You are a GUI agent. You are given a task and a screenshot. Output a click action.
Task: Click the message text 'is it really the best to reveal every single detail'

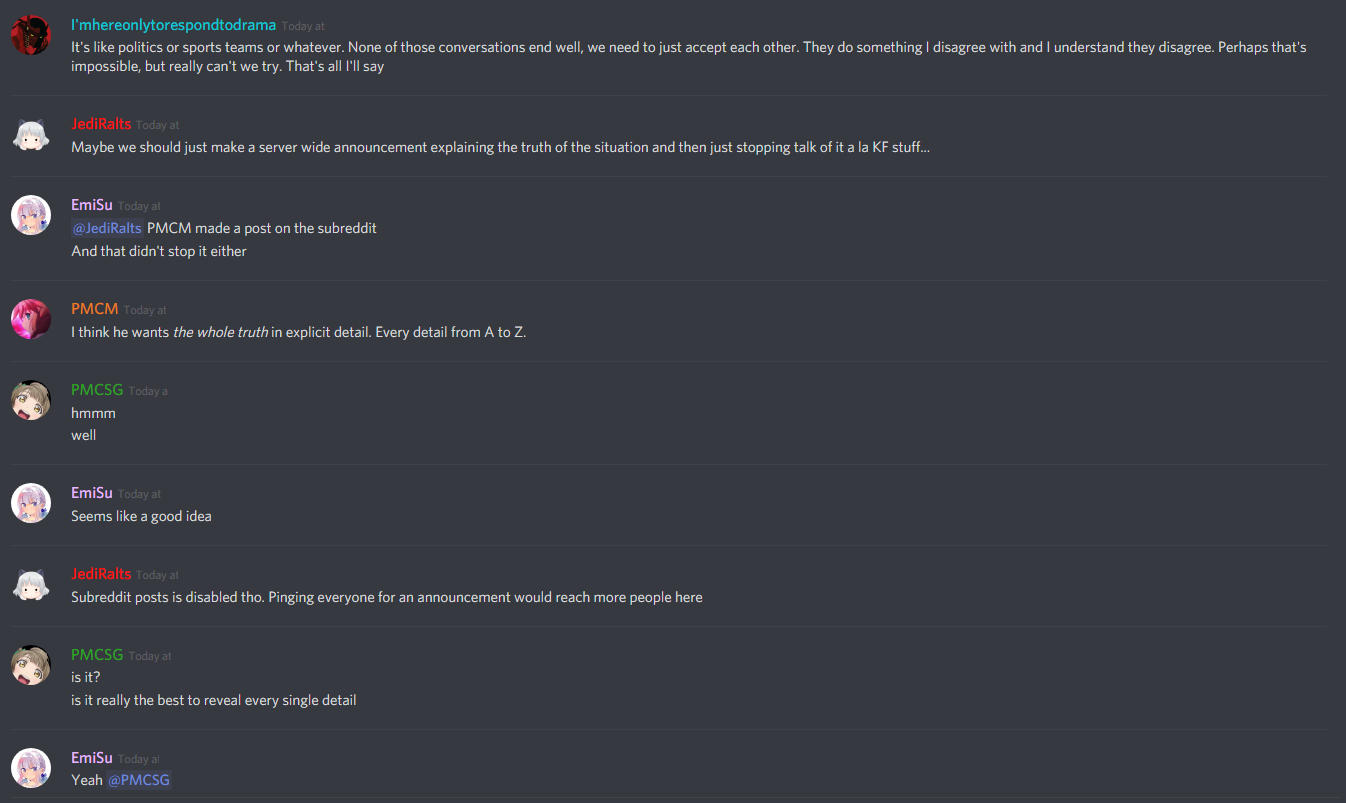pos(214,700)
